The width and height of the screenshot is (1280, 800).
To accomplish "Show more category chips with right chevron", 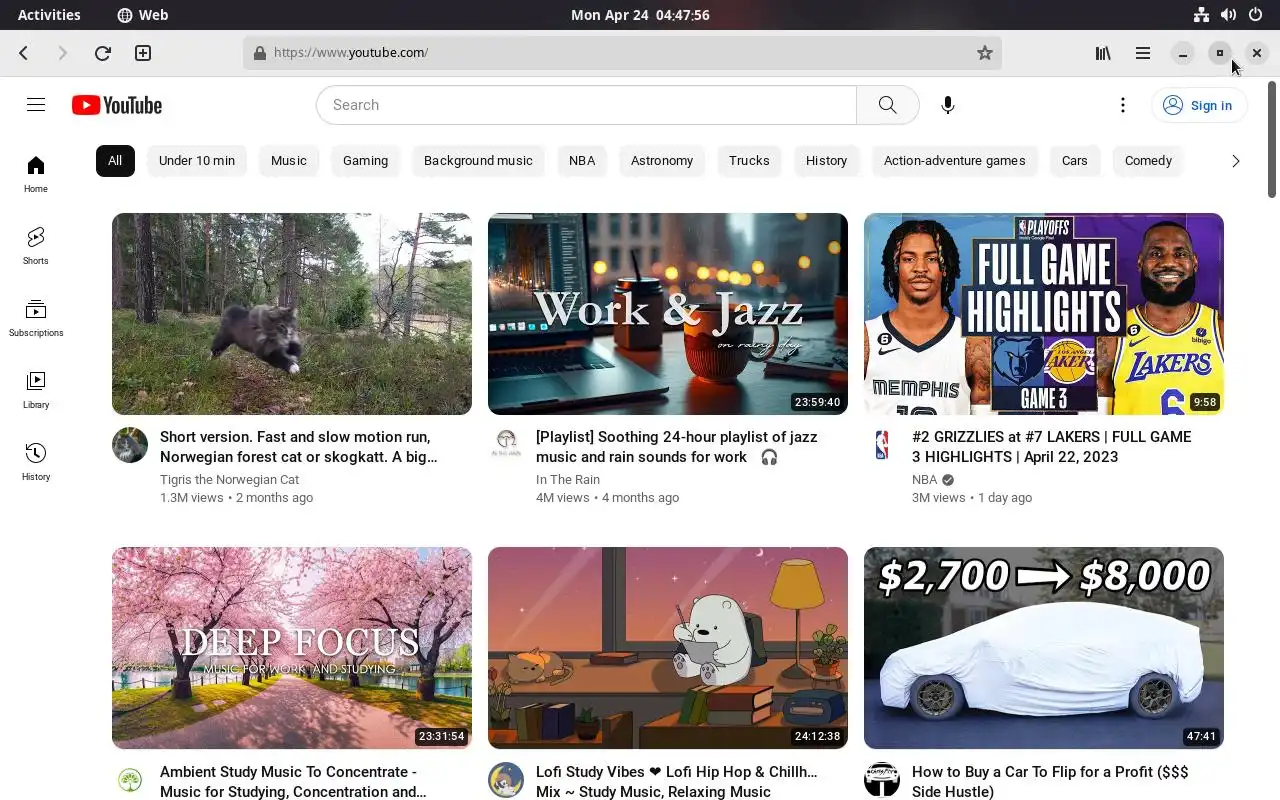I will click(1236, 161).
